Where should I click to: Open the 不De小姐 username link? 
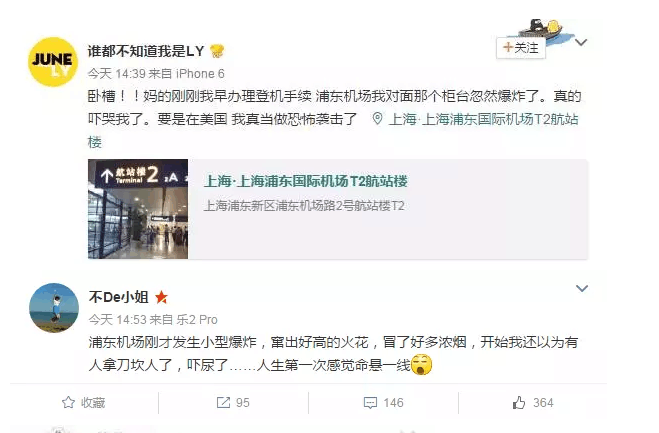(x=119, y=297)
